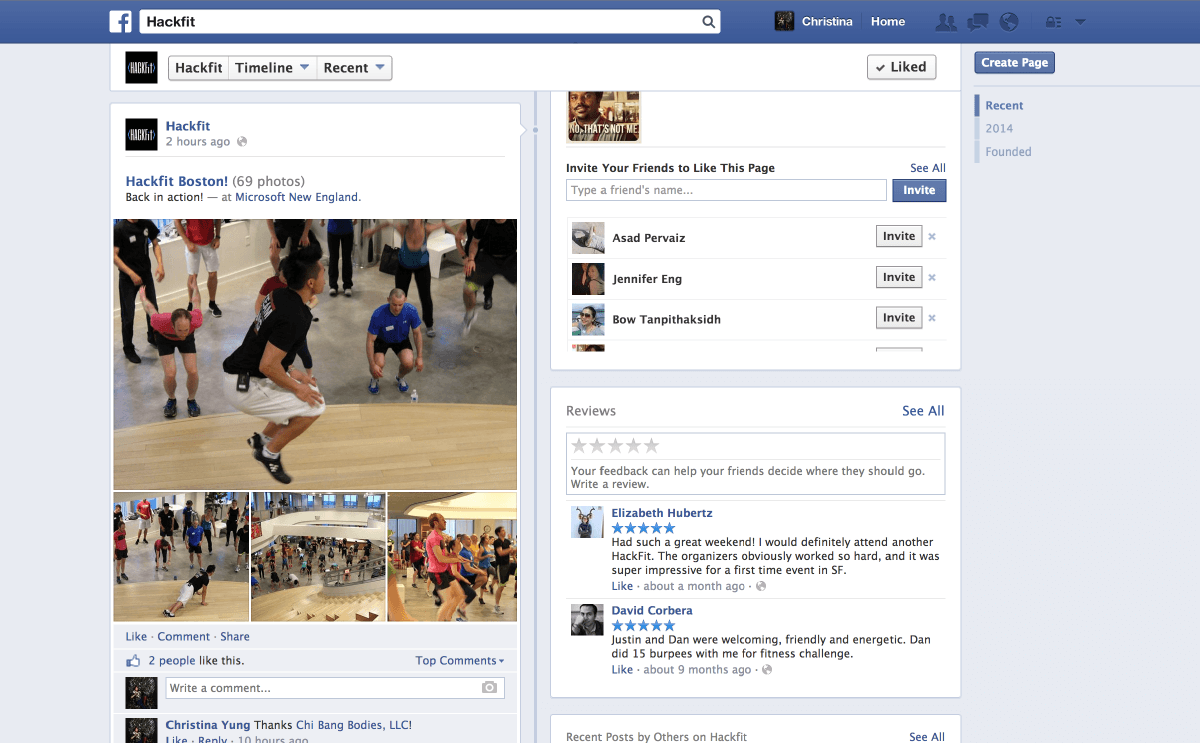Jump to Founded in timeline navigator

1008,152
